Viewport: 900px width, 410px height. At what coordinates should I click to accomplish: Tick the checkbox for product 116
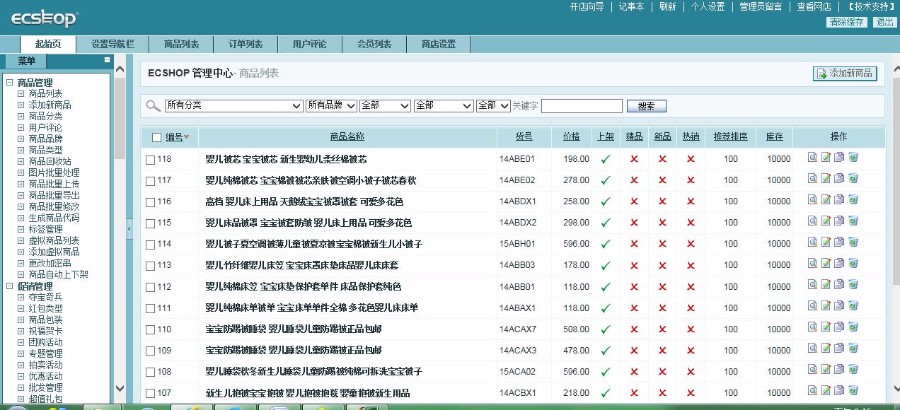(x=150, y=202)
